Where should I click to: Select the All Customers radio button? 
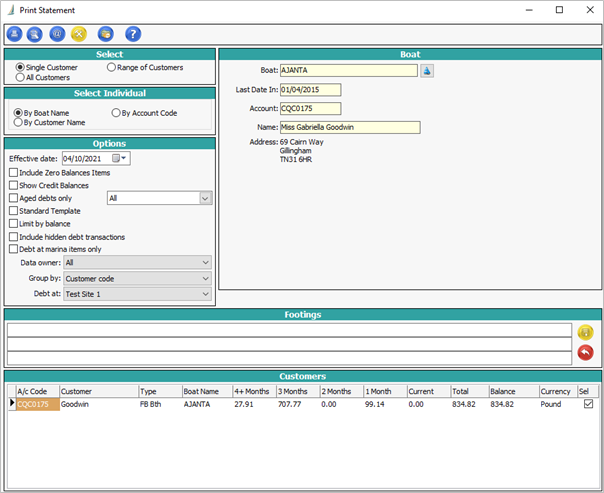click(20, 77)
